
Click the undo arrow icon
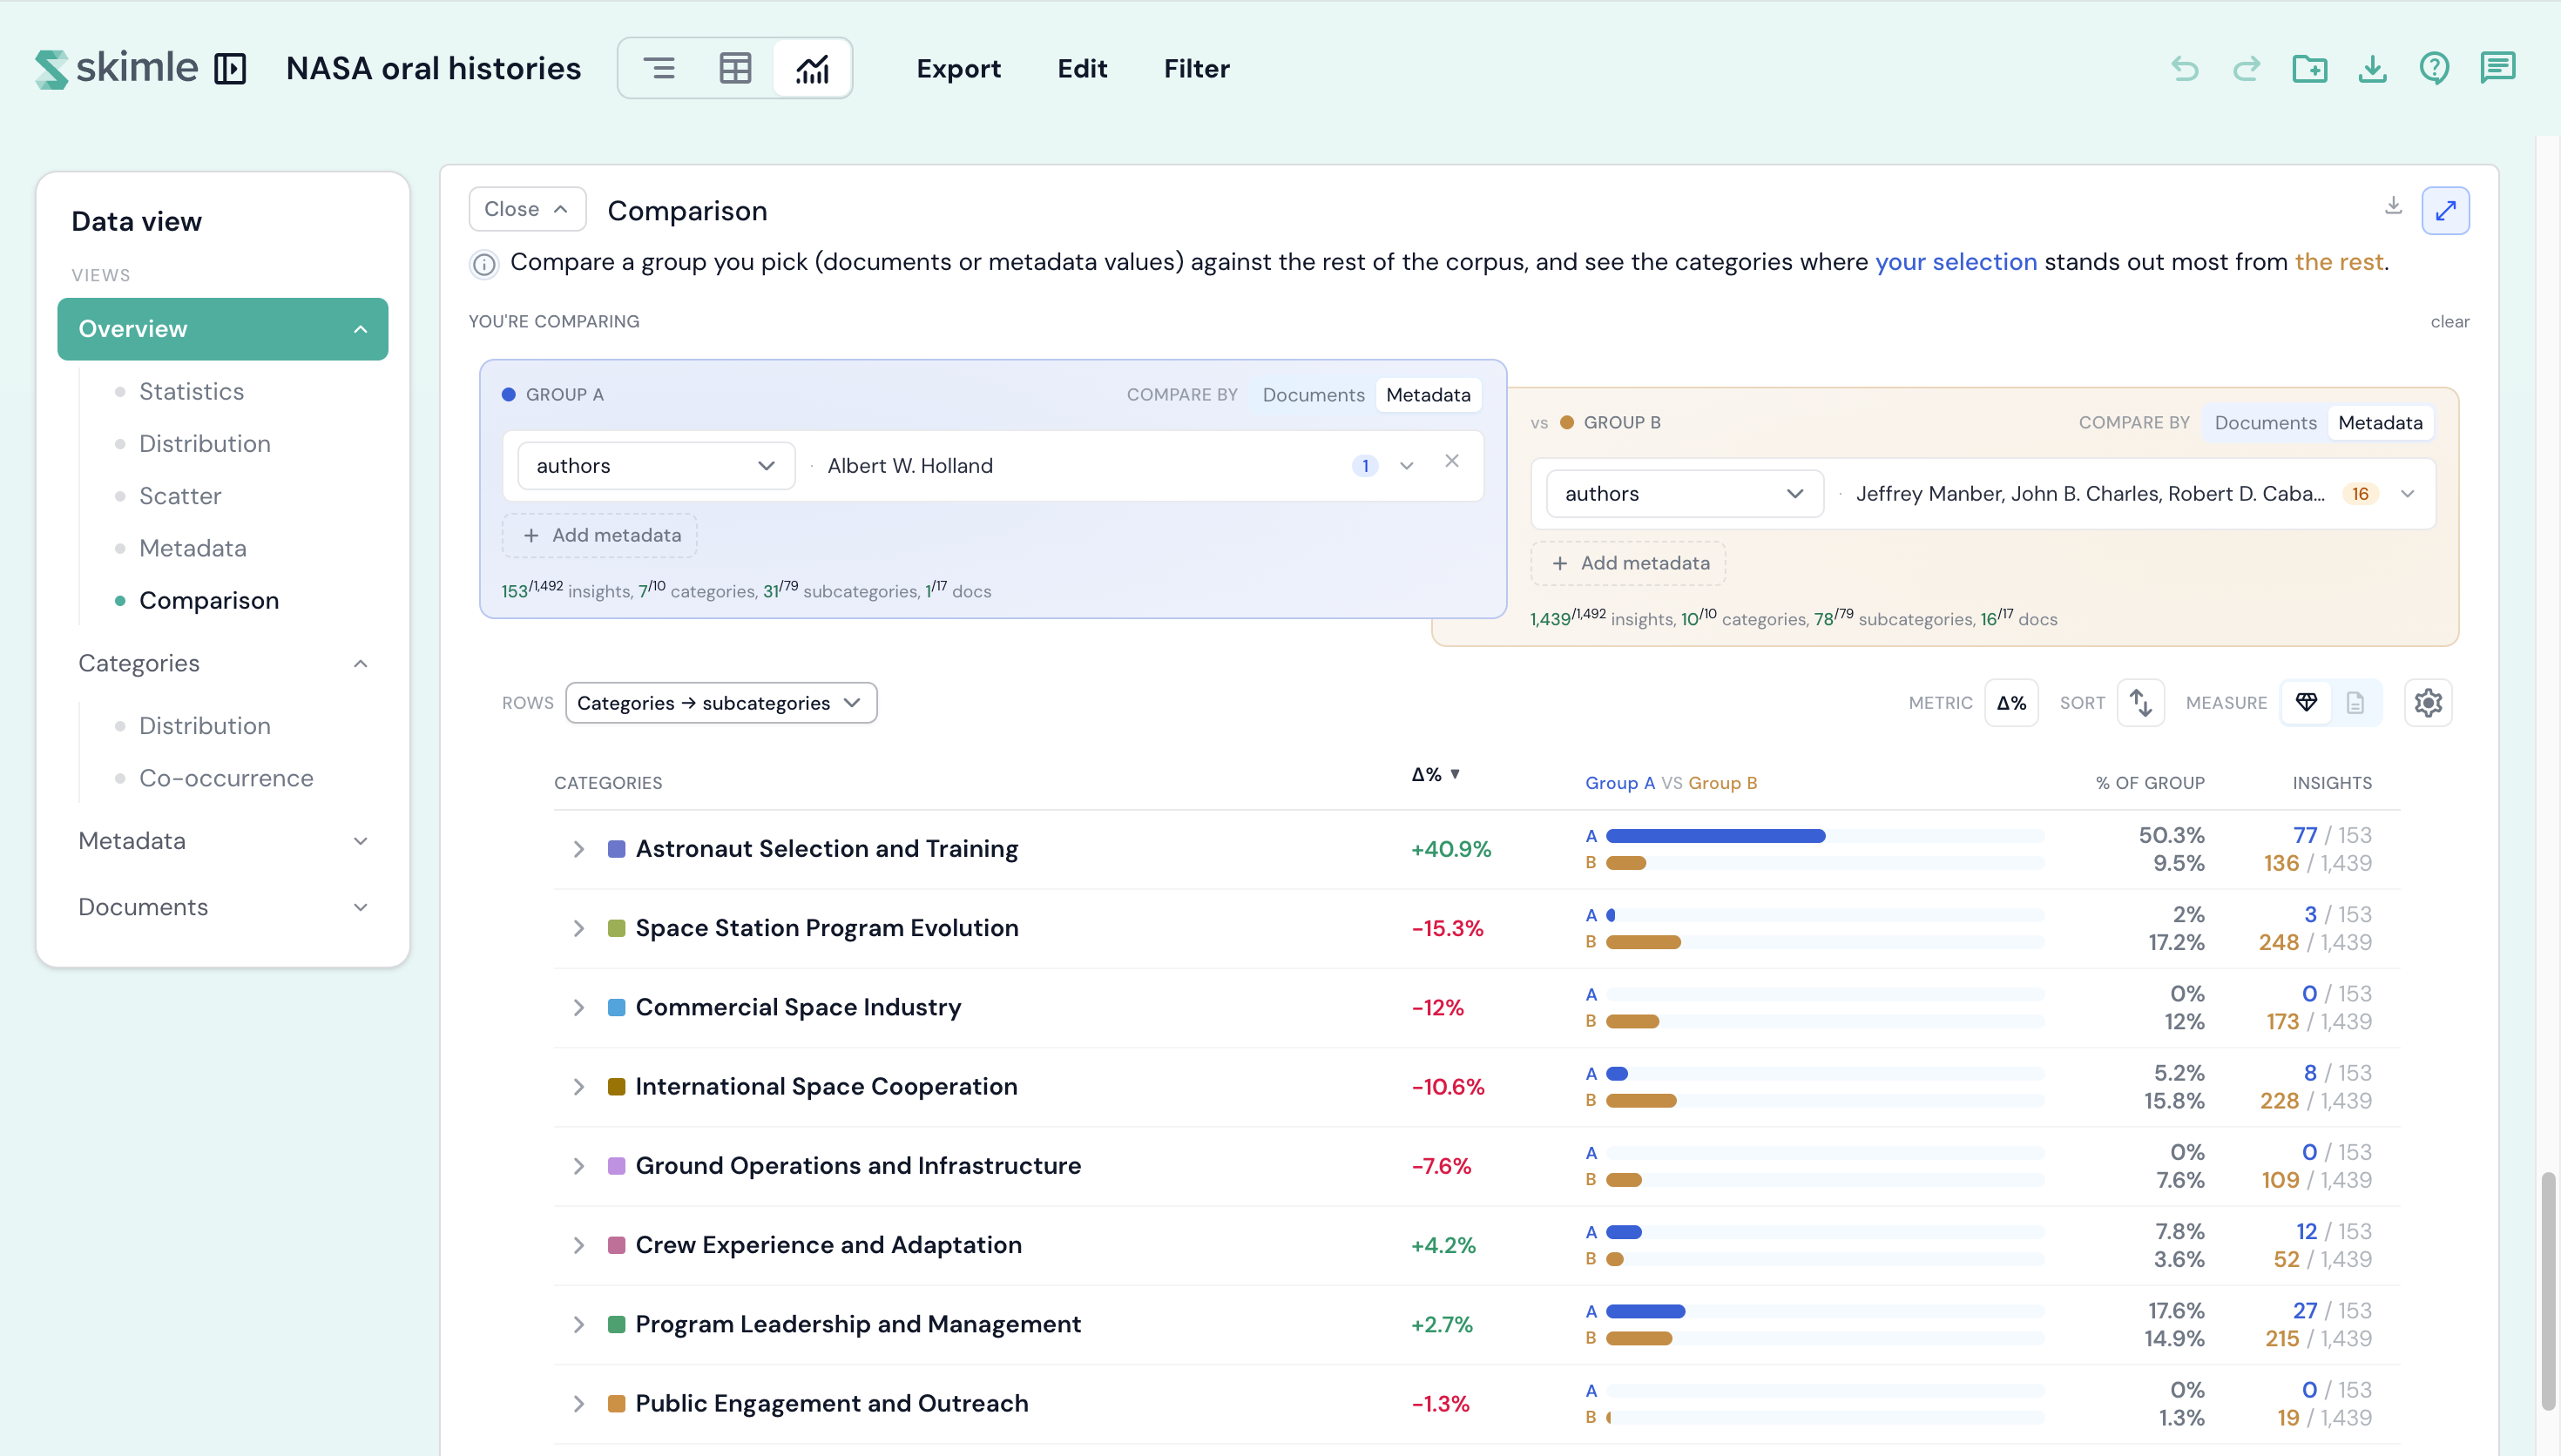coord(2184,68)
